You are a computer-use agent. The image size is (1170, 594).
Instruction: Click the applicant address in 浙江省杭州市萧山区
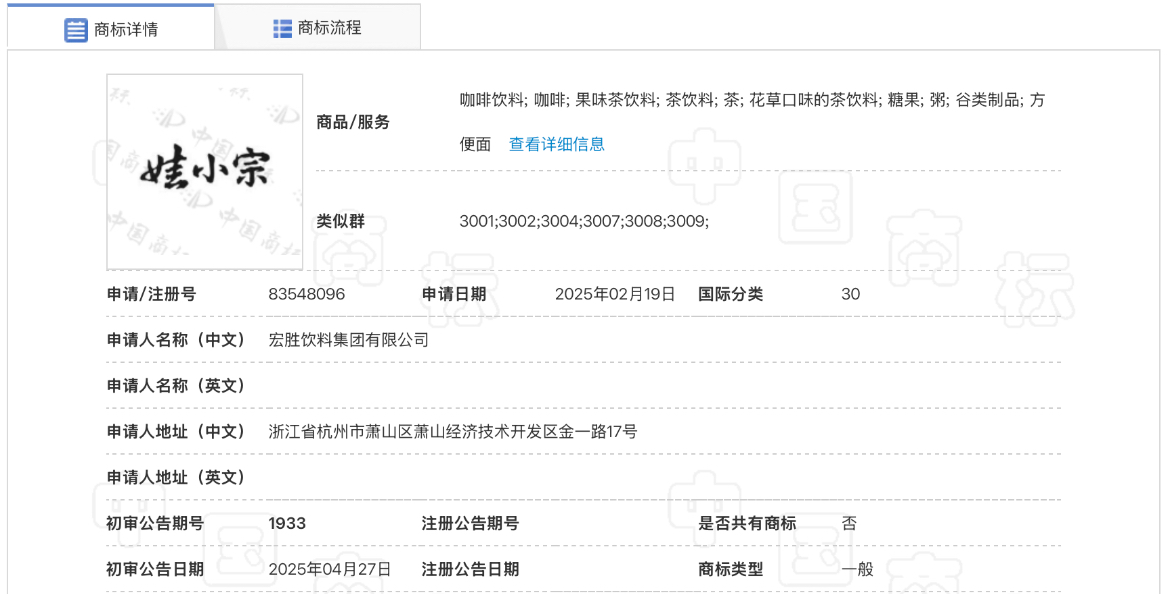[x=452, y=432]
